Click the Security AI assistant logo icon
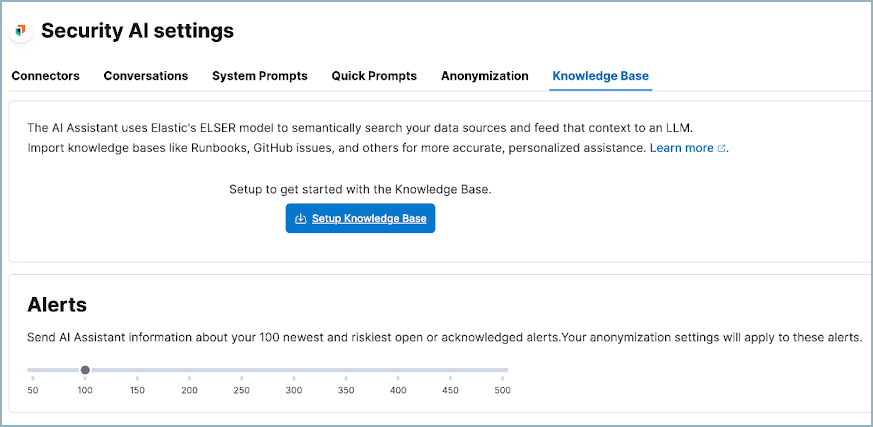 (21, 31)
